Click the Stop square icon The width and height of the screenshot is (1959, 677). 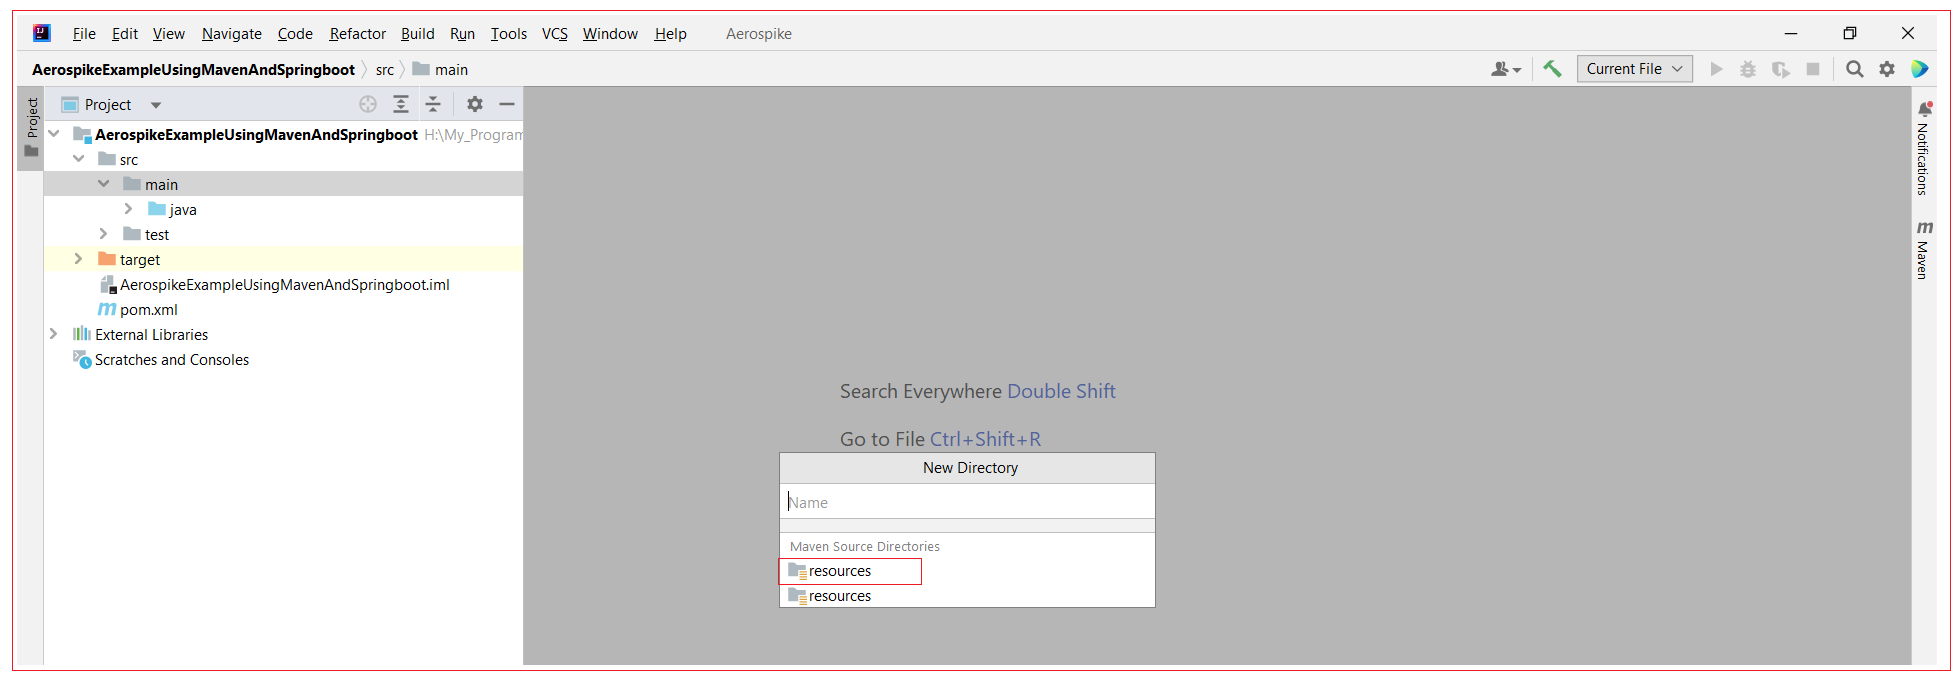pos(1813,69)
